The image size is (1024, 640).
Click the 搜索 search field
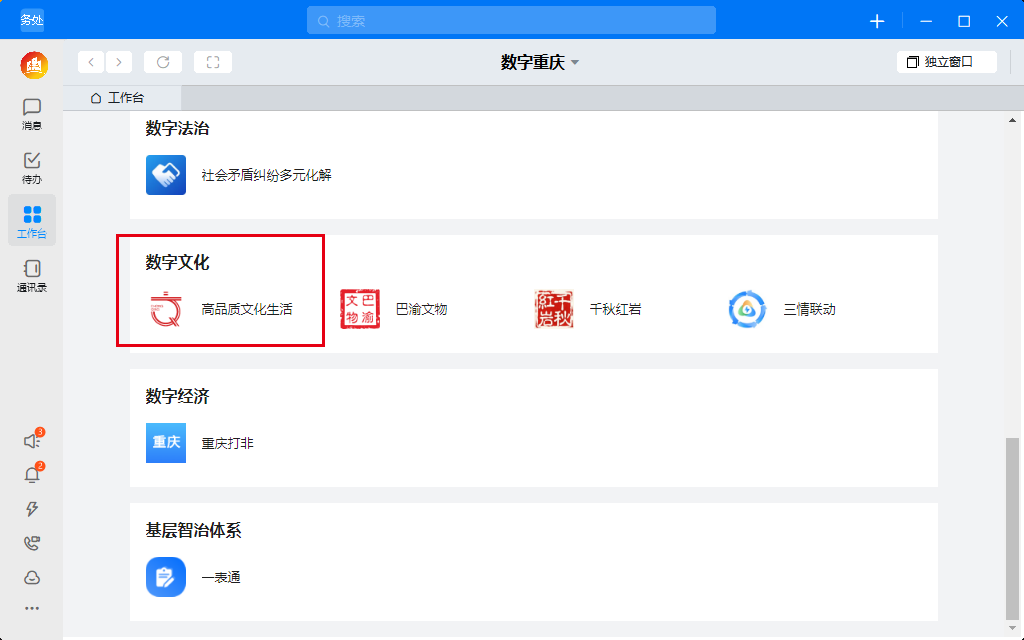click(x=511, y=21)
